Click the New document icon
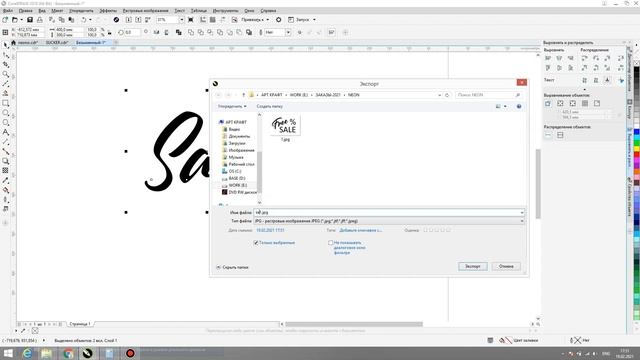640x360 pixels. pos(5,20)
